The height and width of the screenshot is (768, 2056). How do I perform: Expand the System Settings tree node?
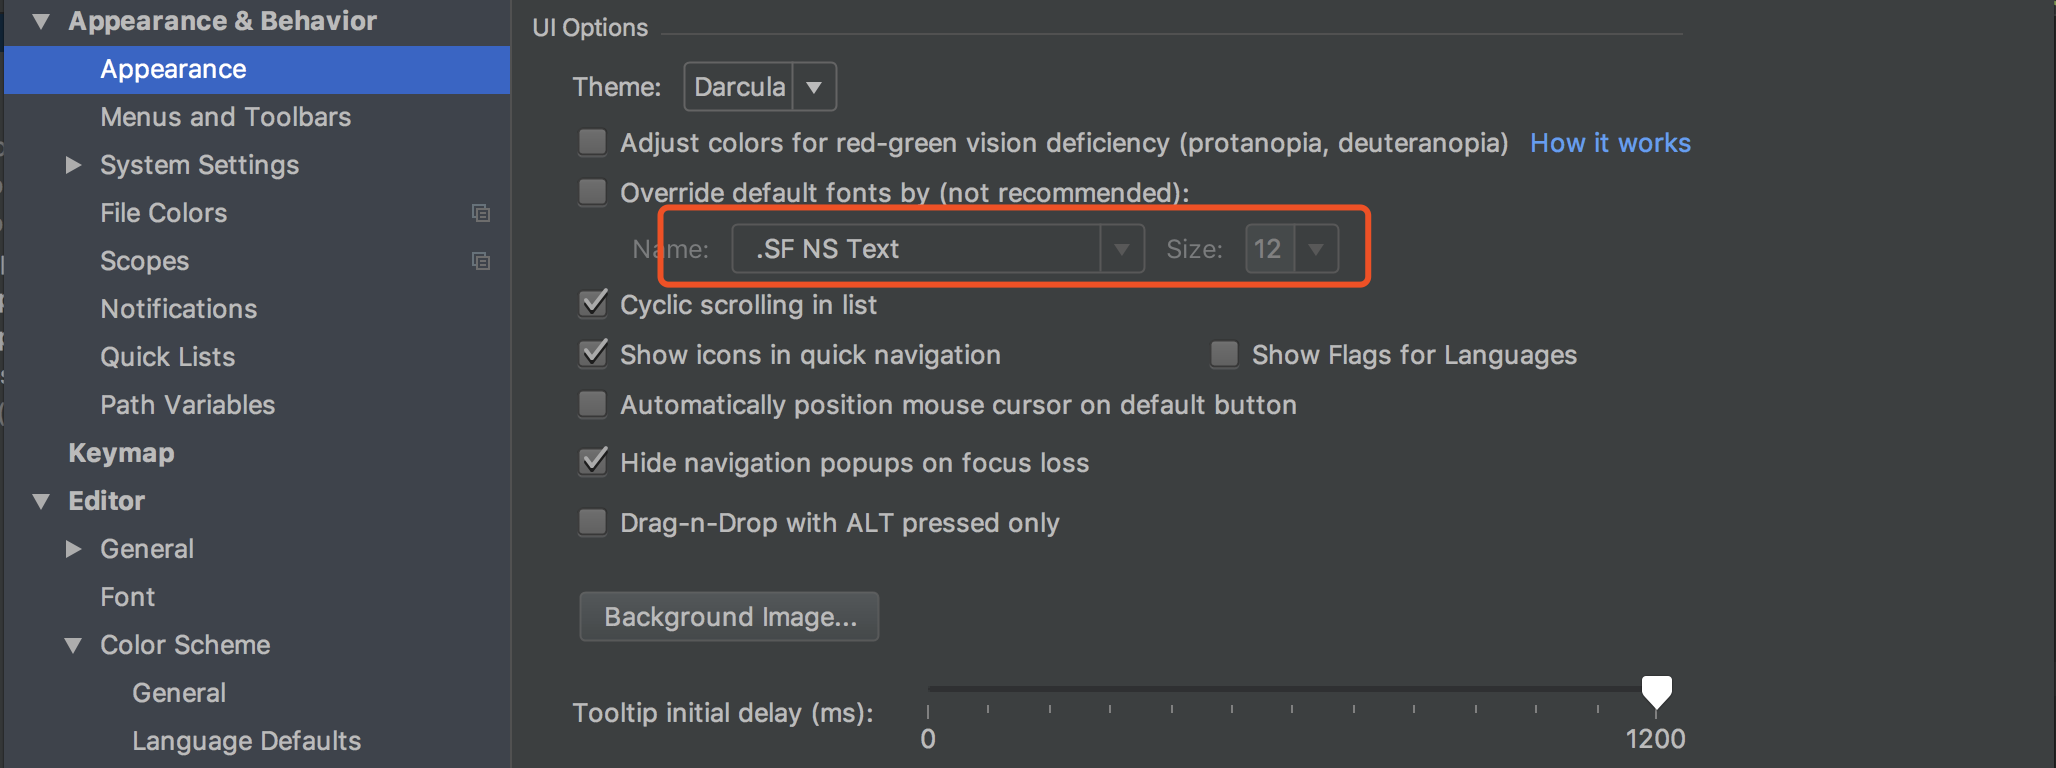(x=73, y=165)
